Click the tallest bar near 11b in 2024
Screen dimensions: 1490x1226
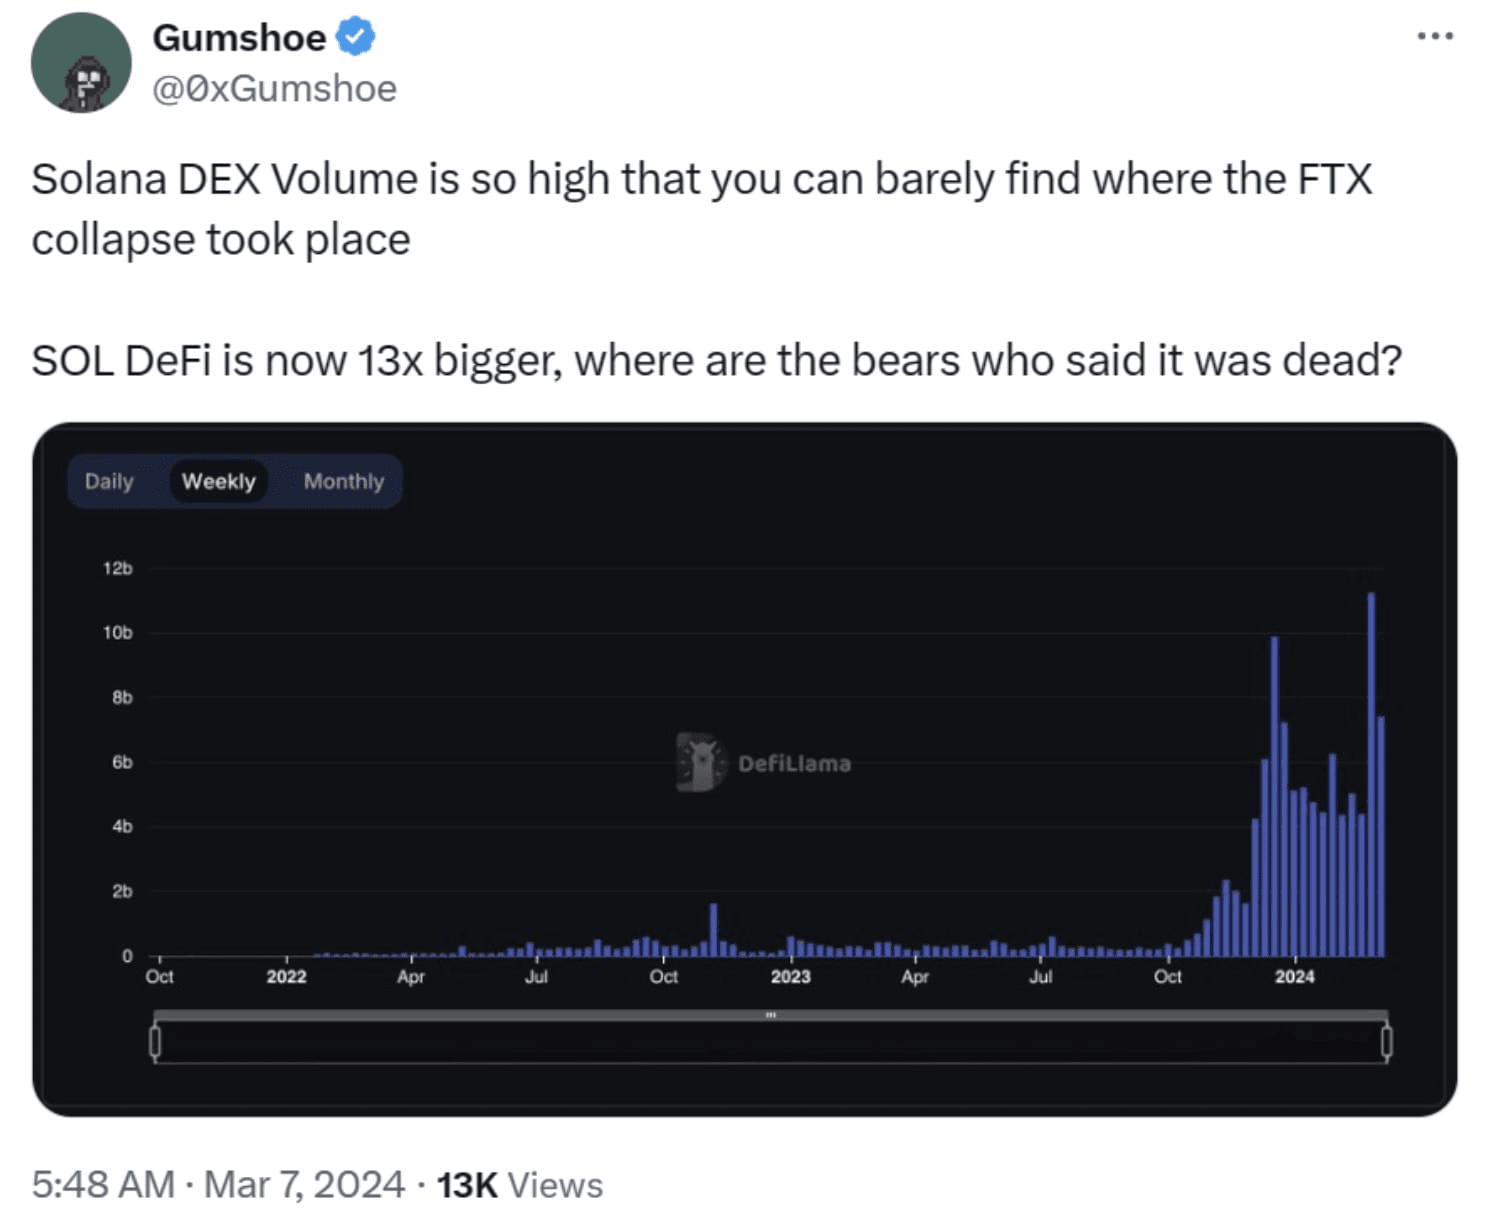tap(1371, 774)
